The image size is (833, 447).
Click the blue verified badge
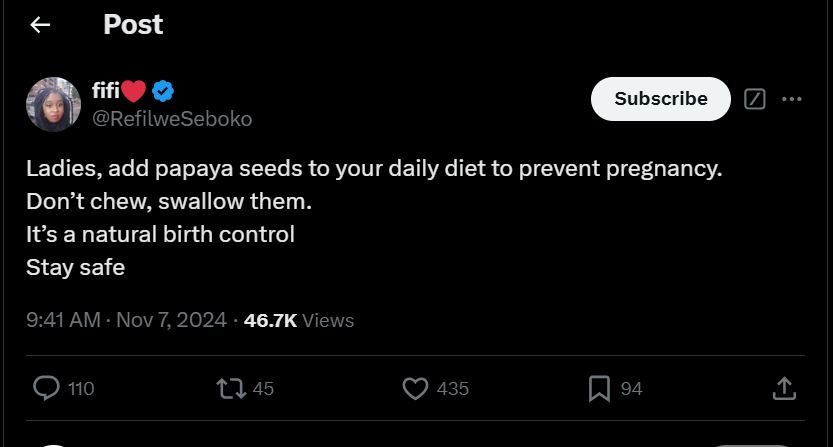(163, 92)
